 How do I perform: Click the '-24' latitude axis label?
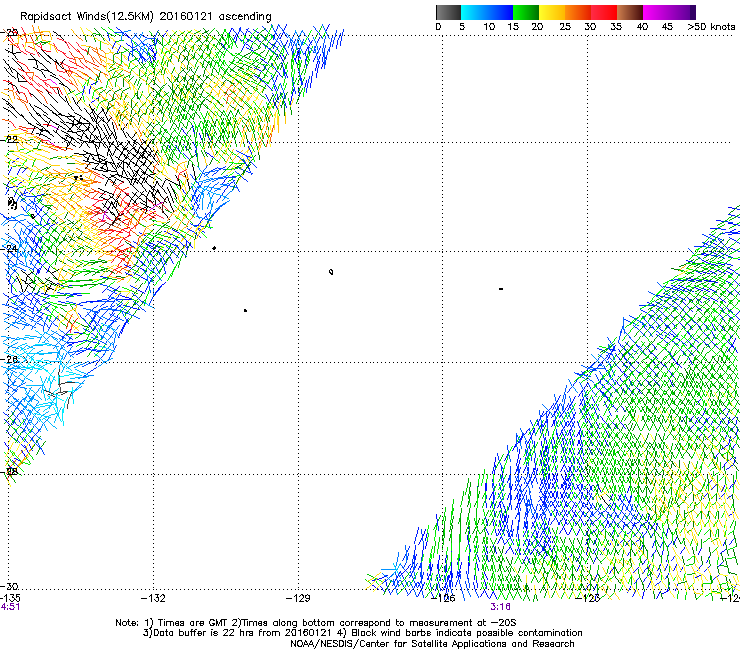coord(9,248)
